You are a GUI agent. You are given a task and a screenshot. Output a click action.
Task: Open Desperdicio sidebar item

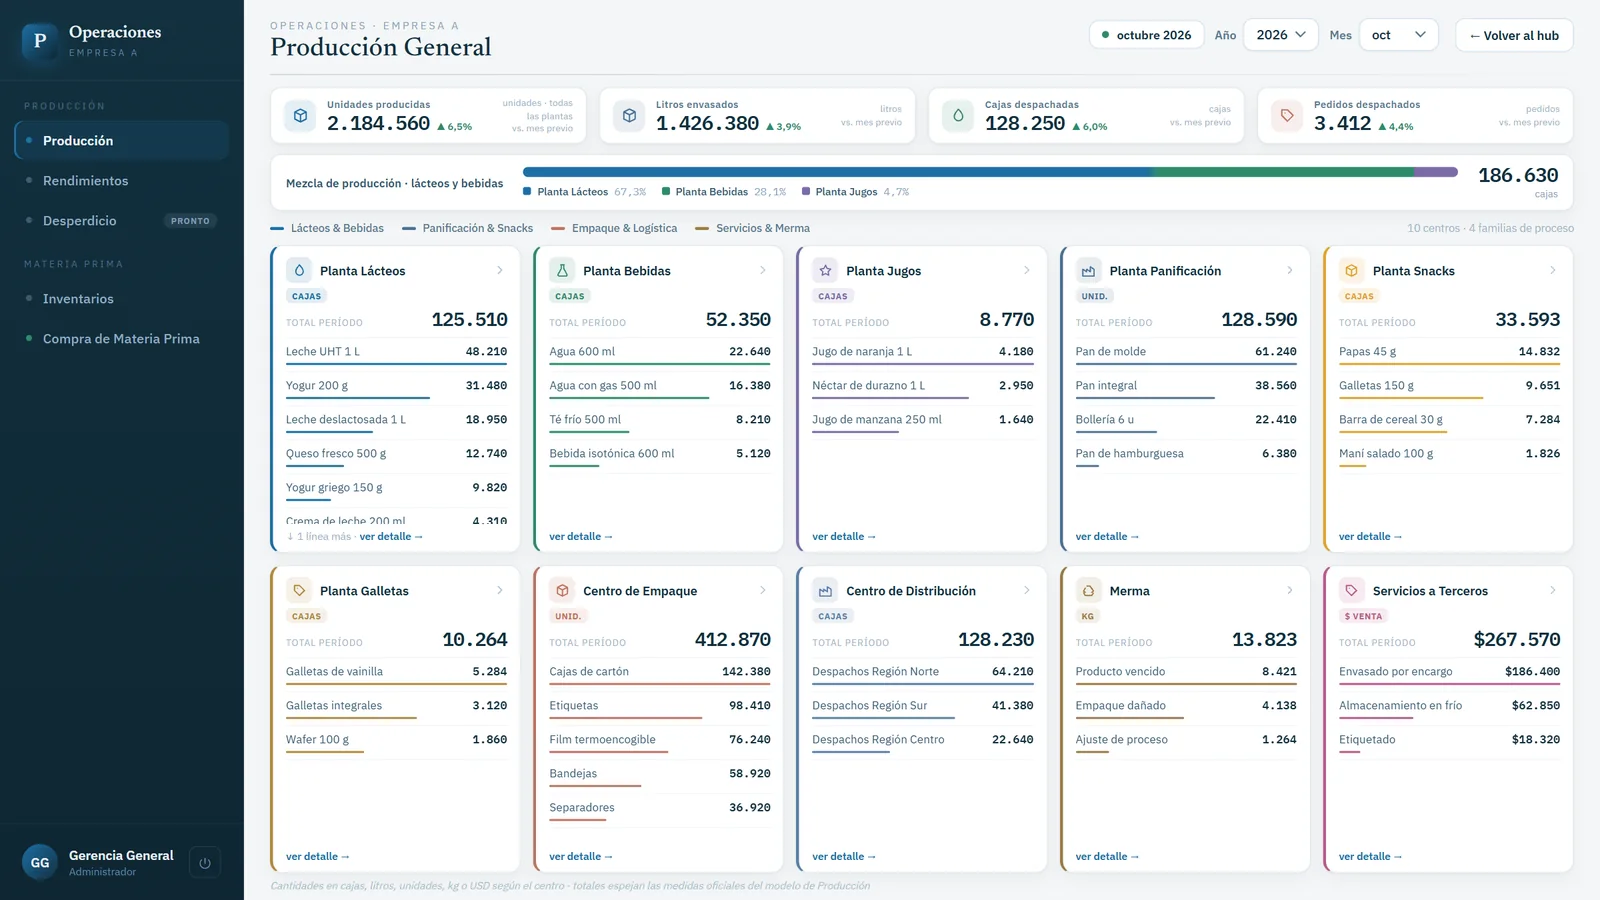click(122, 221)
